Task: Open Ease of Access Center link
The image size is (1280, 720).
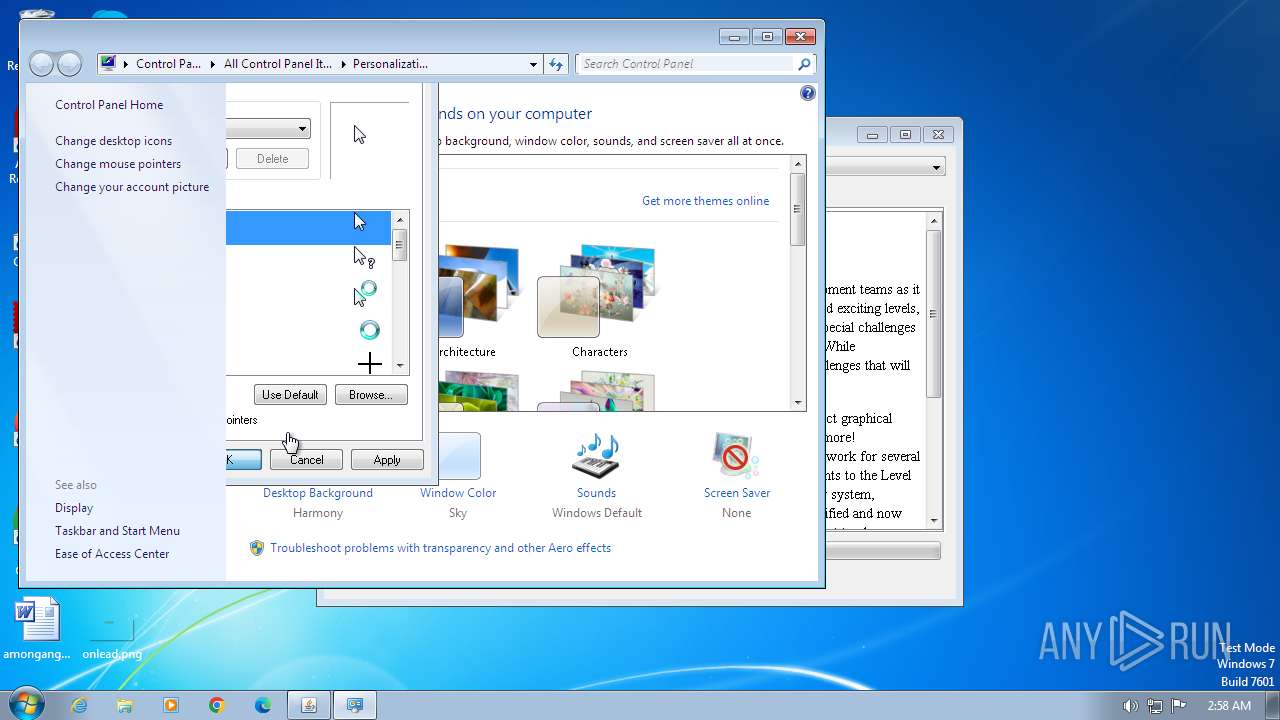Action: tap(112, 554)
